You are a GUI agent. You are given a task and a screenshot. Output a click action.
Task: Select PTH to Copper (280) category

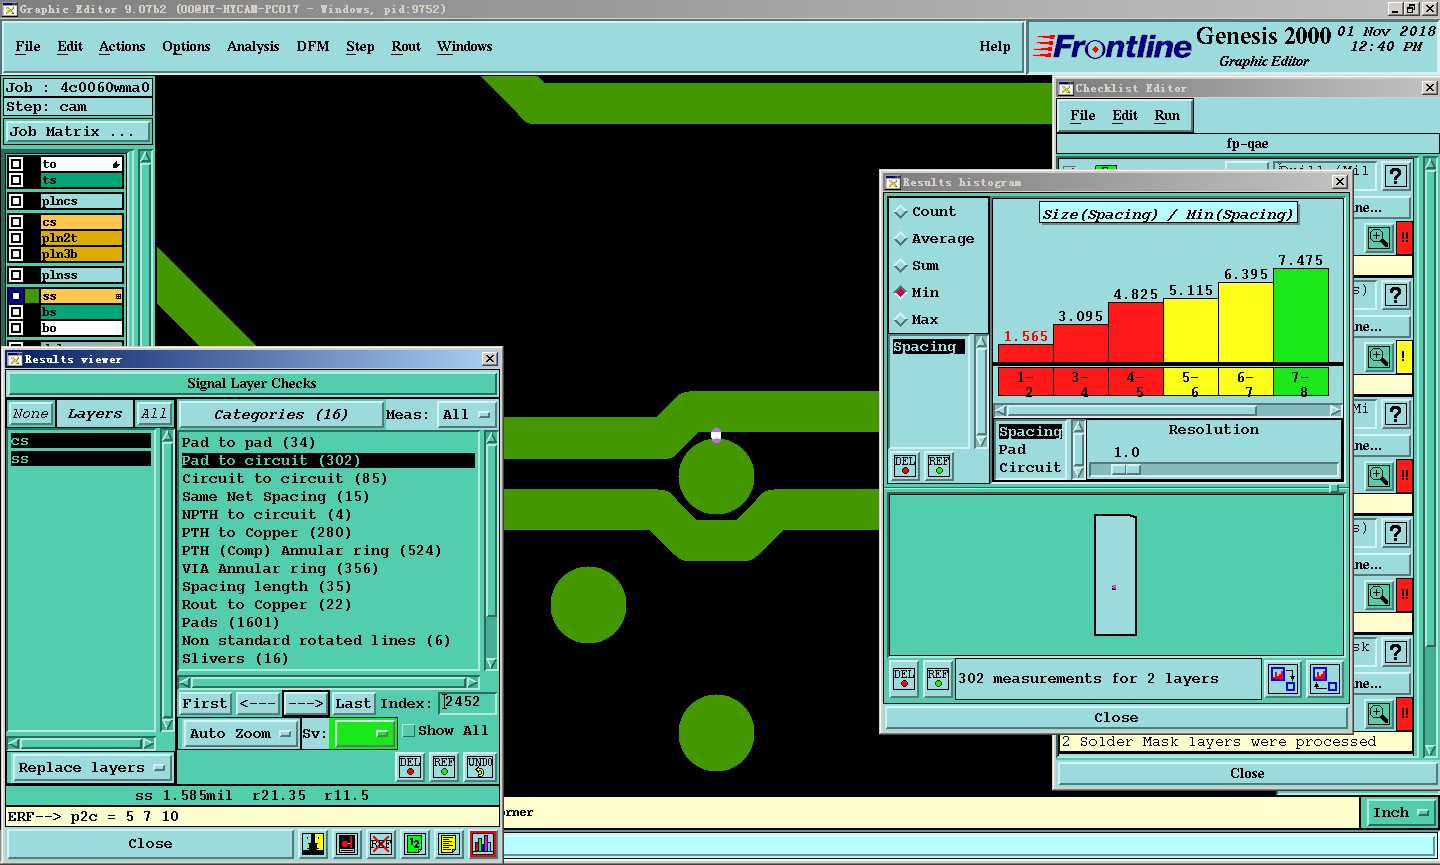266,533
